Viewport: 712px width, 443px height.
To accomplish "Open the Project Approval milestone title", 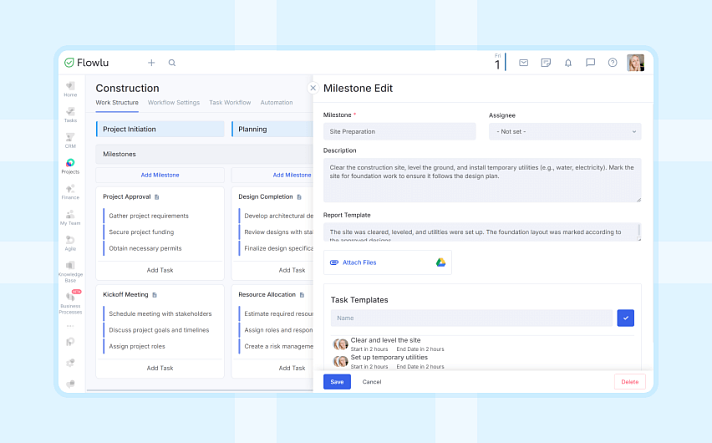I will (x=127, y=197).
